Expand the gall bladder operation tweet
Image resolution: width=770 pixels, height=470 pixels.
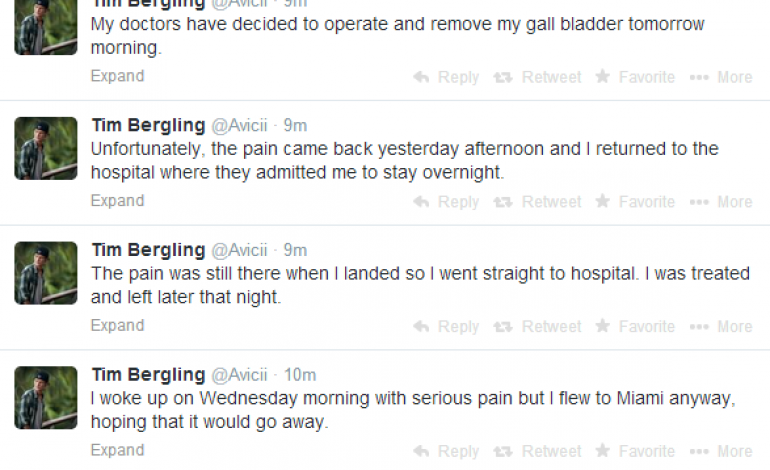coord(117,76)
